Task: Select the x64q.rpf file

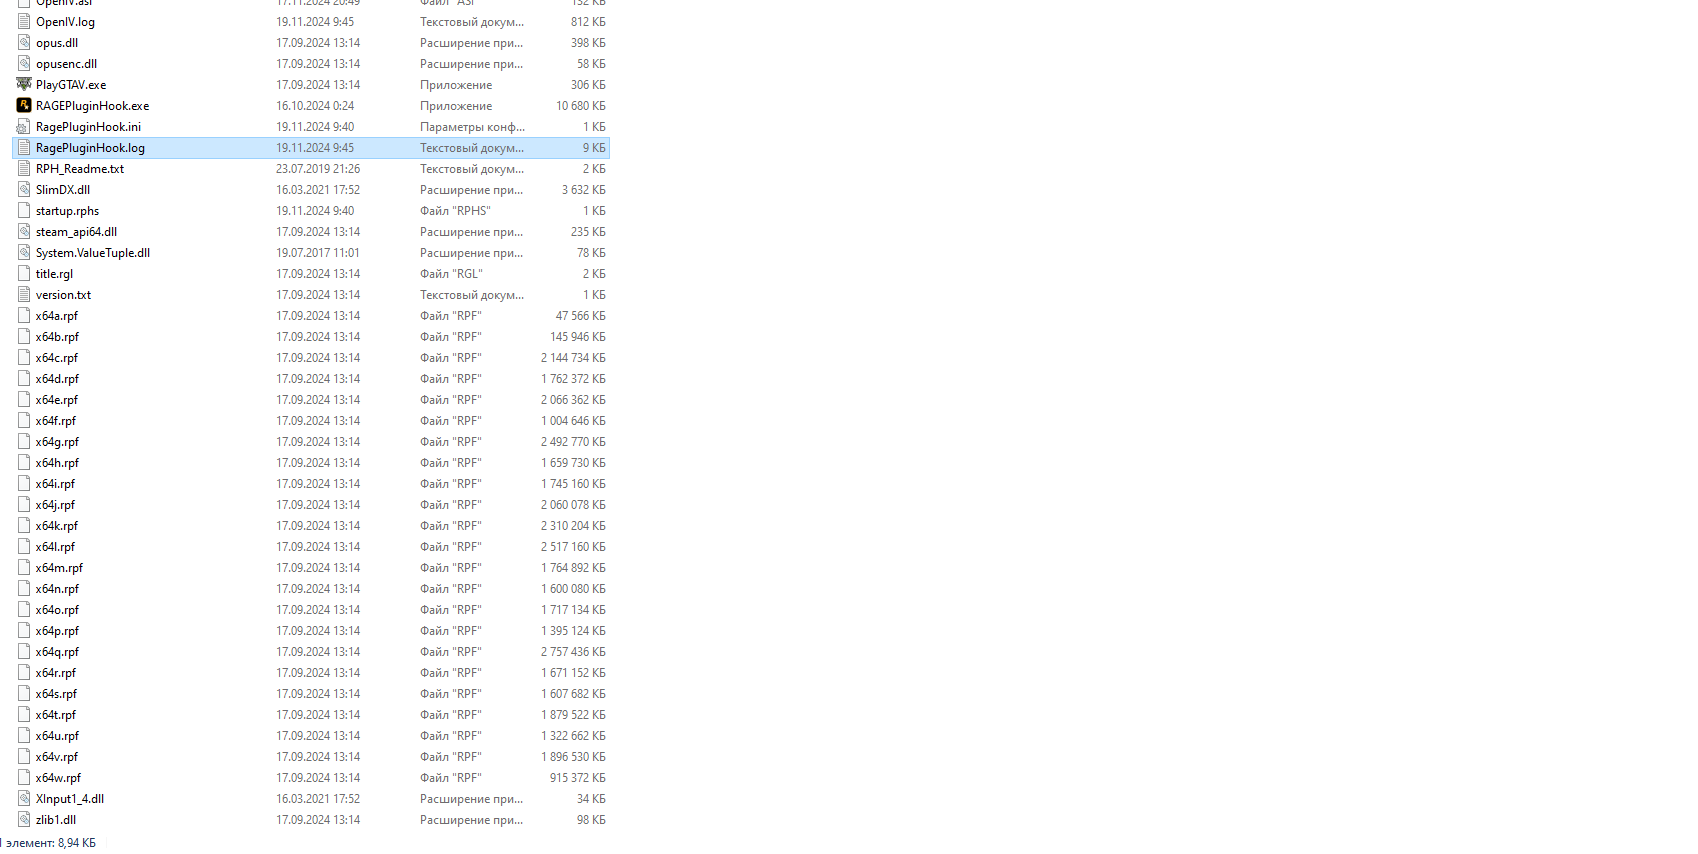Action: (x=57, y=652)
